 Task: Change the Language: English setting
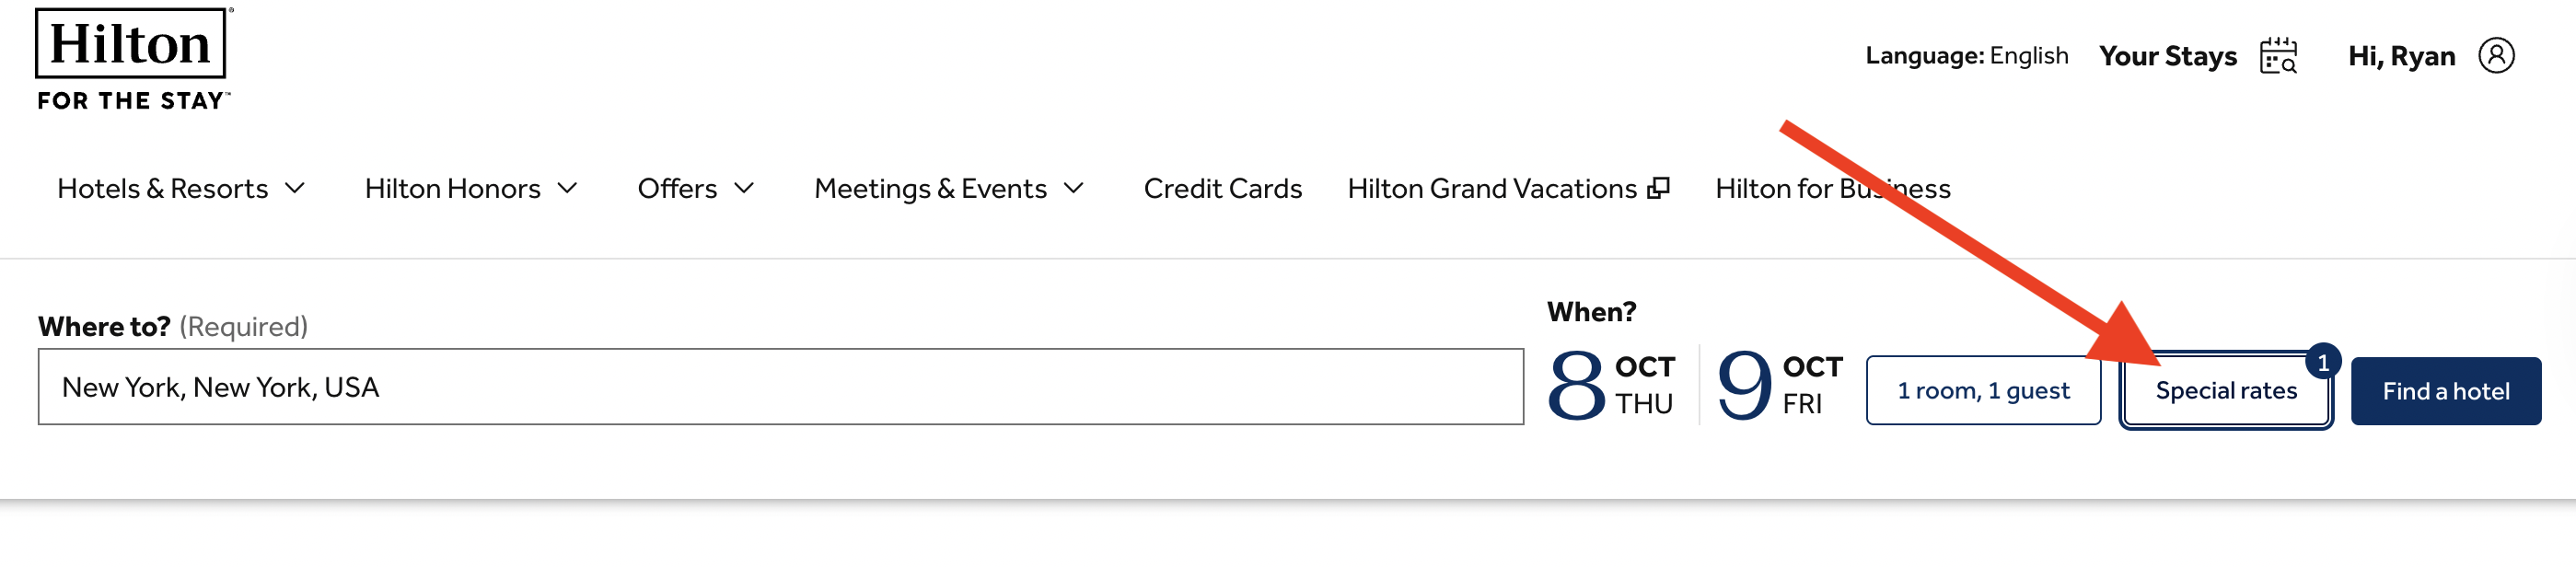pyautogui.click(x=1966, y=56)
